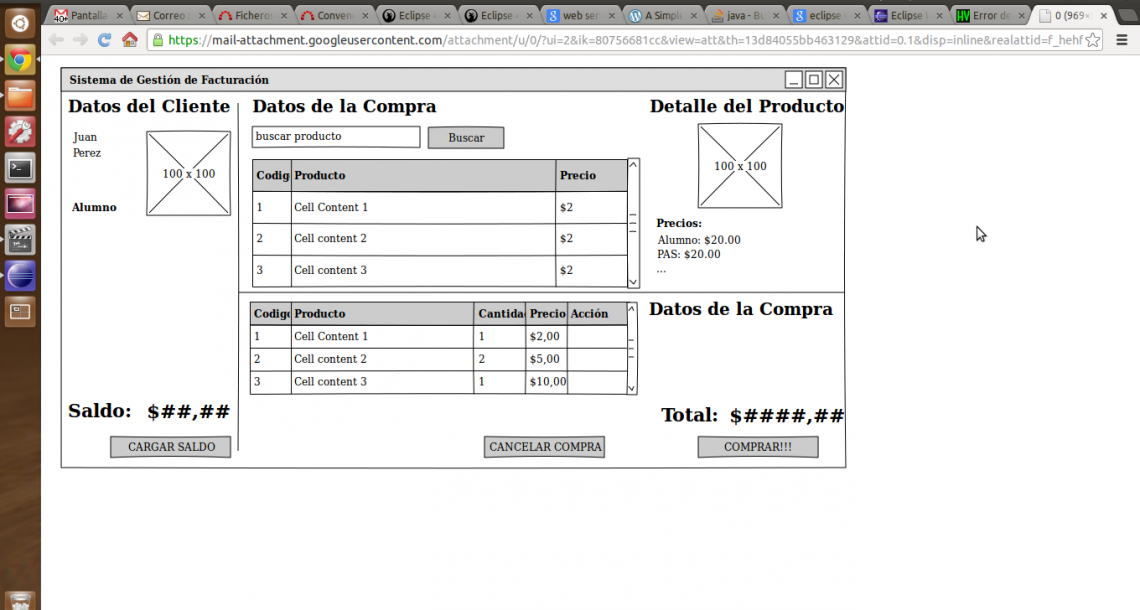Screen dimensions: 1140x610
Task: Focus the "buscar producto" search field
Action: [x=335, y=137]
